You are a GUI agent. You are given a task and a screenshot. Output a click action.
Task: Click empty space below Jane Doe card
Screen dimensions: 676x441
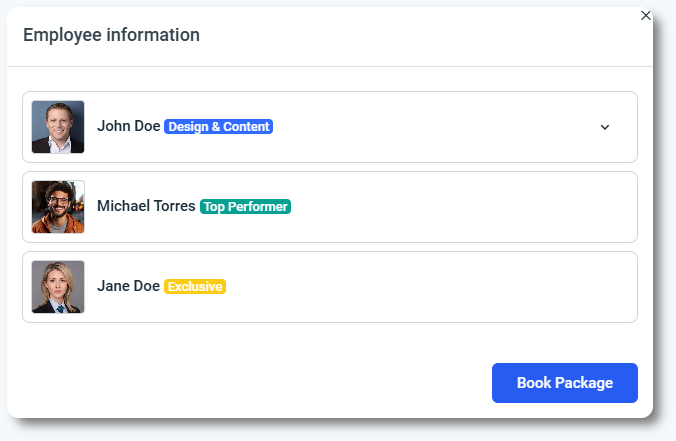pos(330,340)
